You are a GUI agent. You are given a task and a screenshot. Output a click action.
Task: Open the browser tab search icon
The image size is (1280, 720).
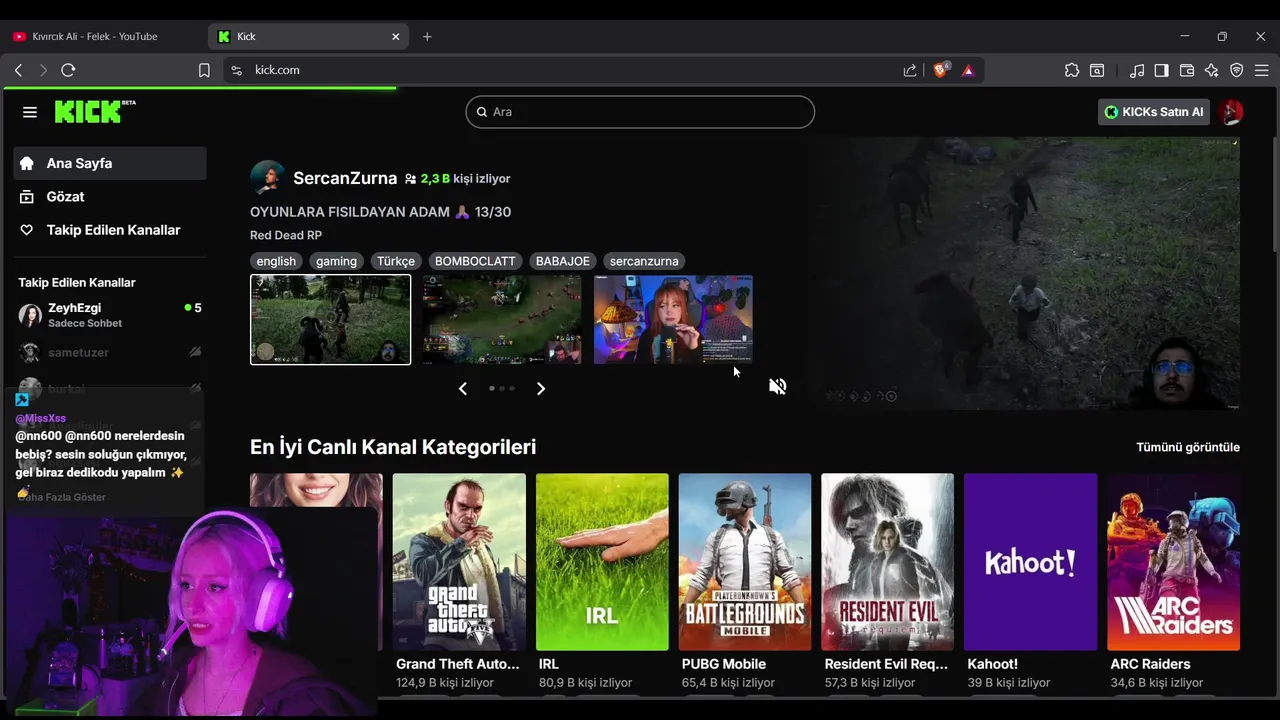[x=1097, y=70]
